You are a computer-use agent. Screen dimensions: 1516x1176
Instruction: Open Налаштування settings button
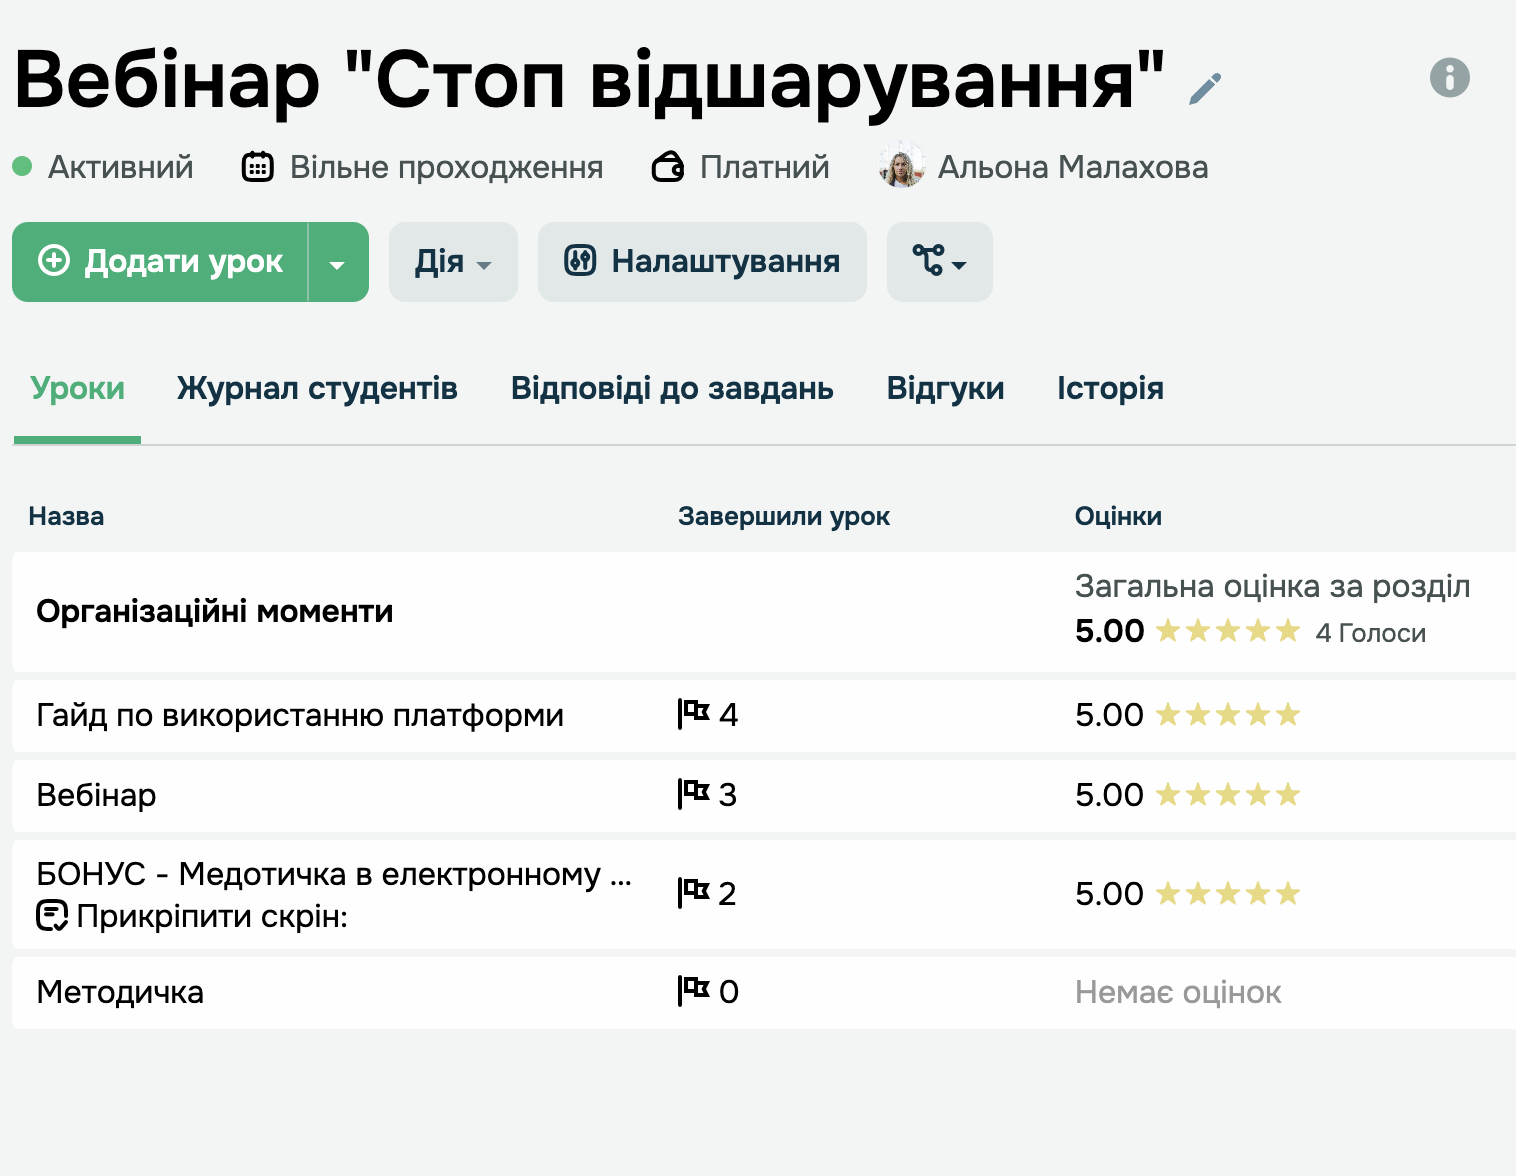(x=702, y=262)
